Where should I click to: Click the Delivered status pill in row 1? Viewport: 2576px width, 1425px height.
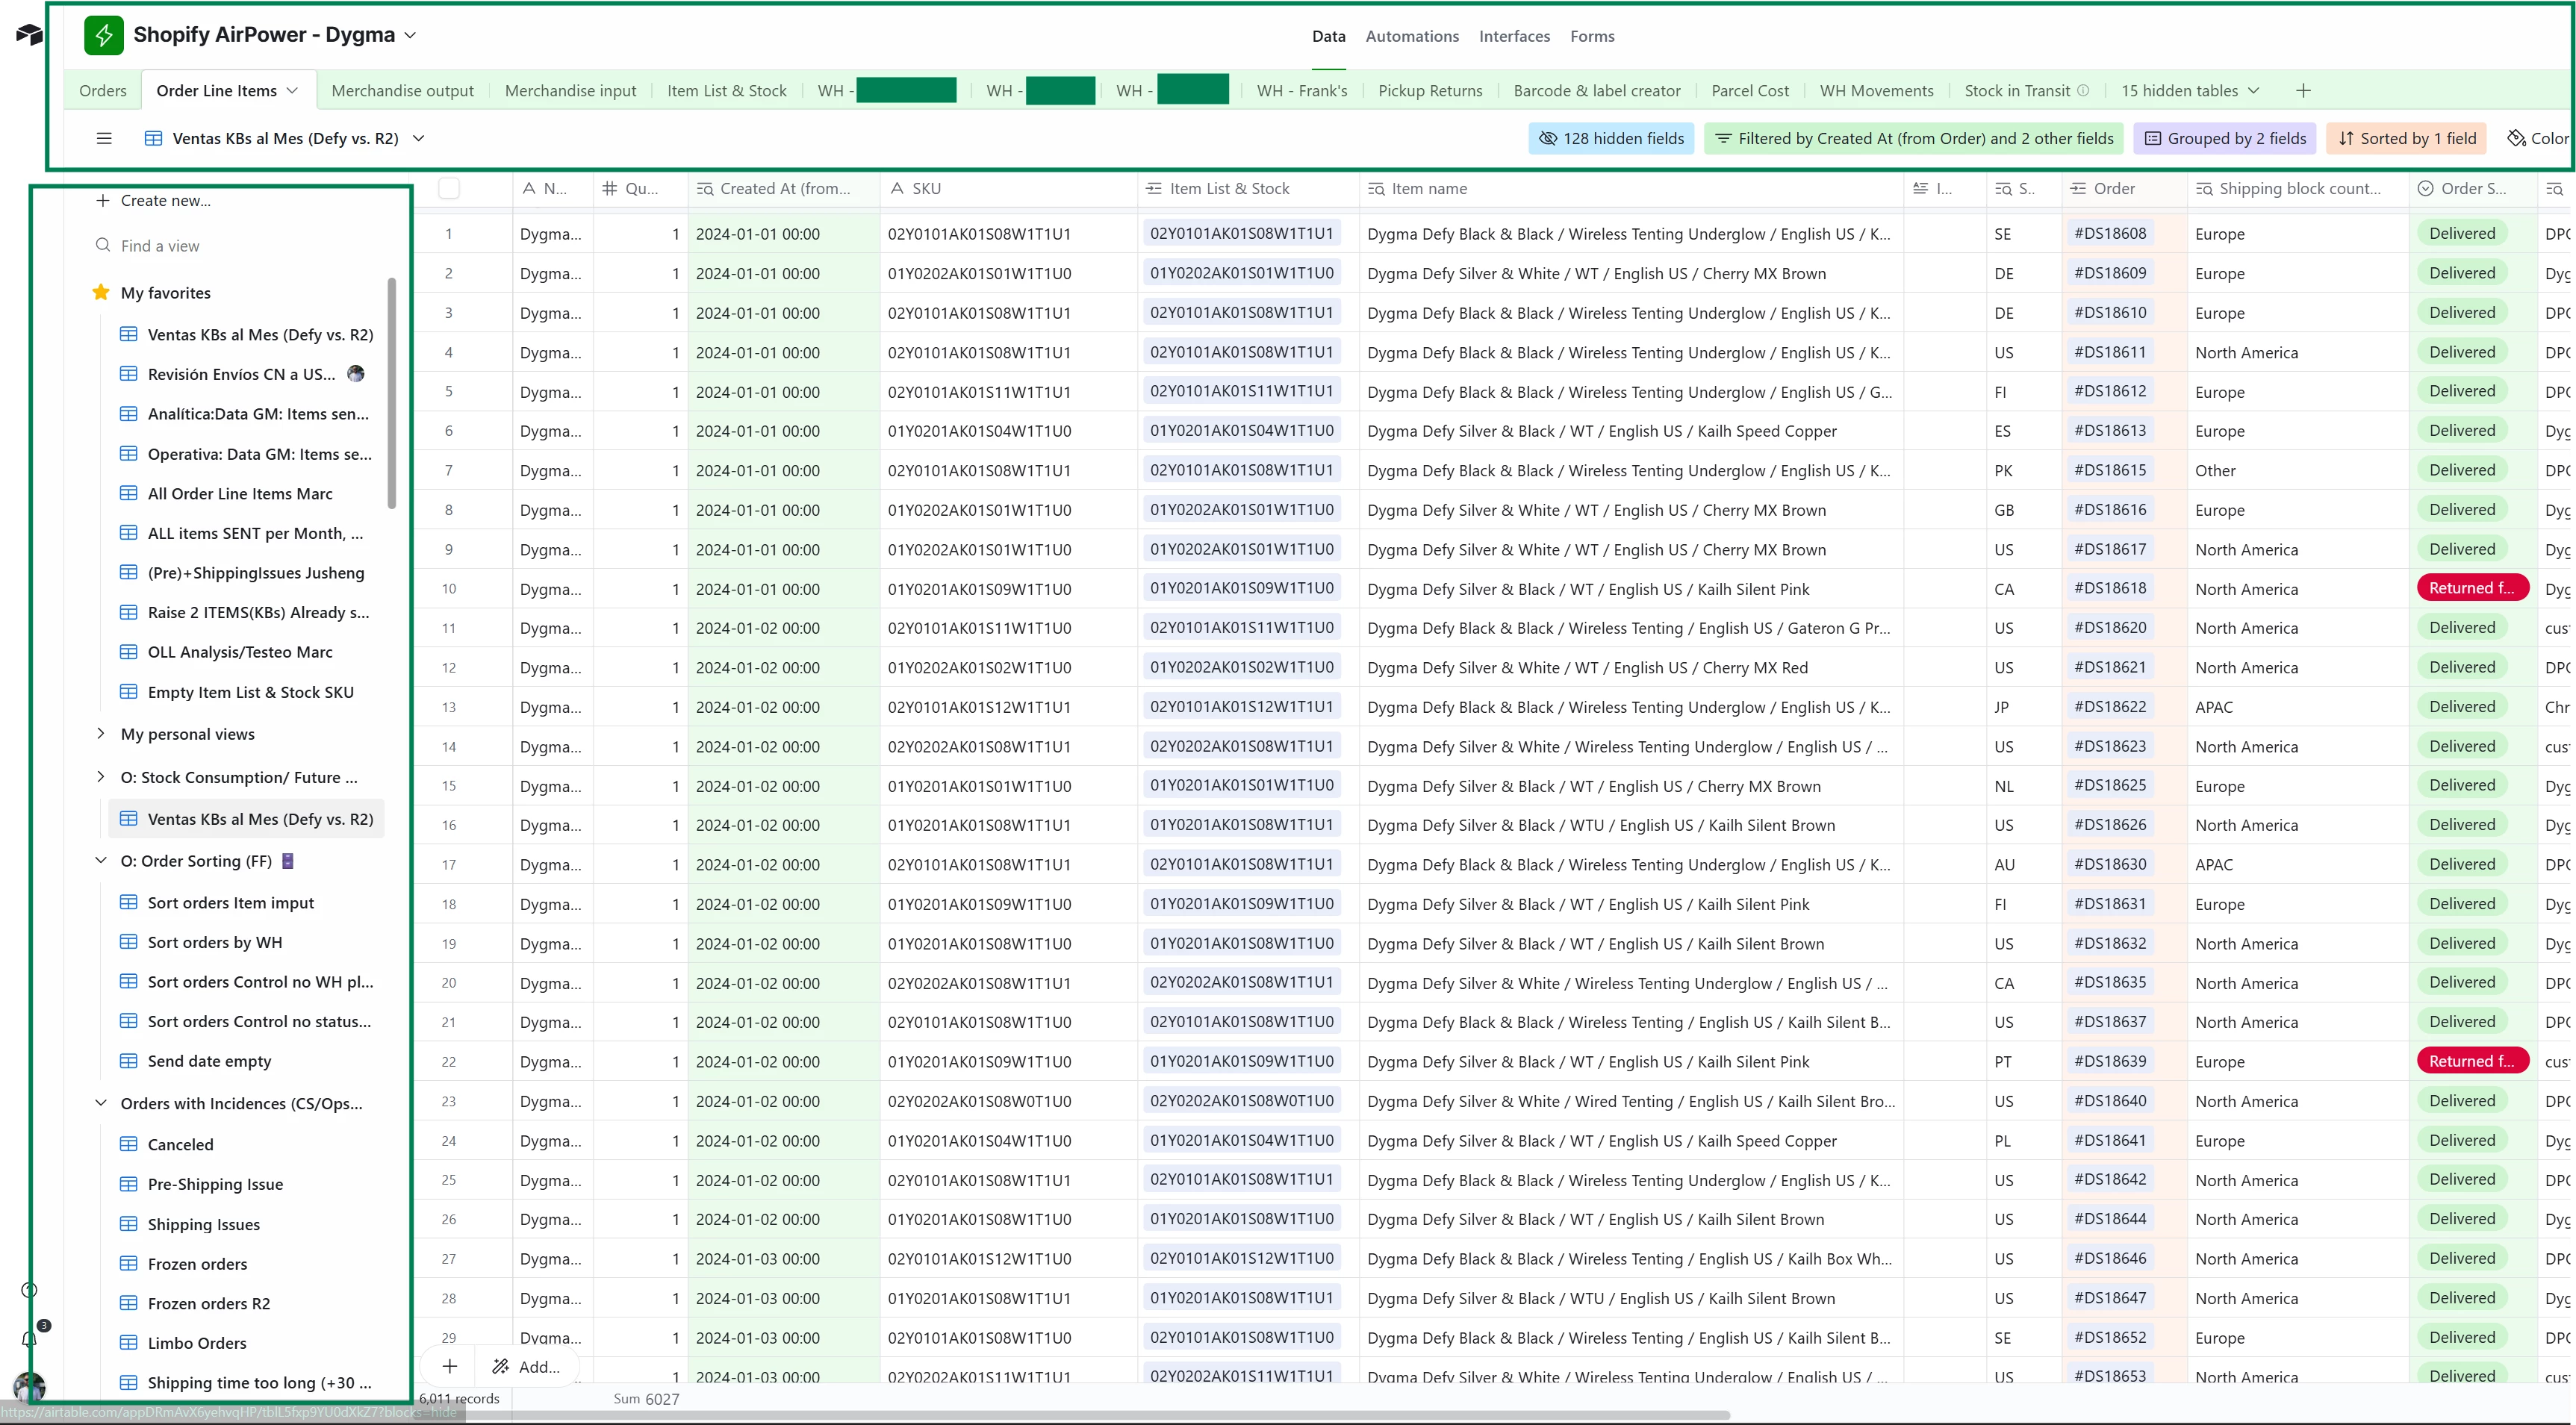(x=2462, y=233)
